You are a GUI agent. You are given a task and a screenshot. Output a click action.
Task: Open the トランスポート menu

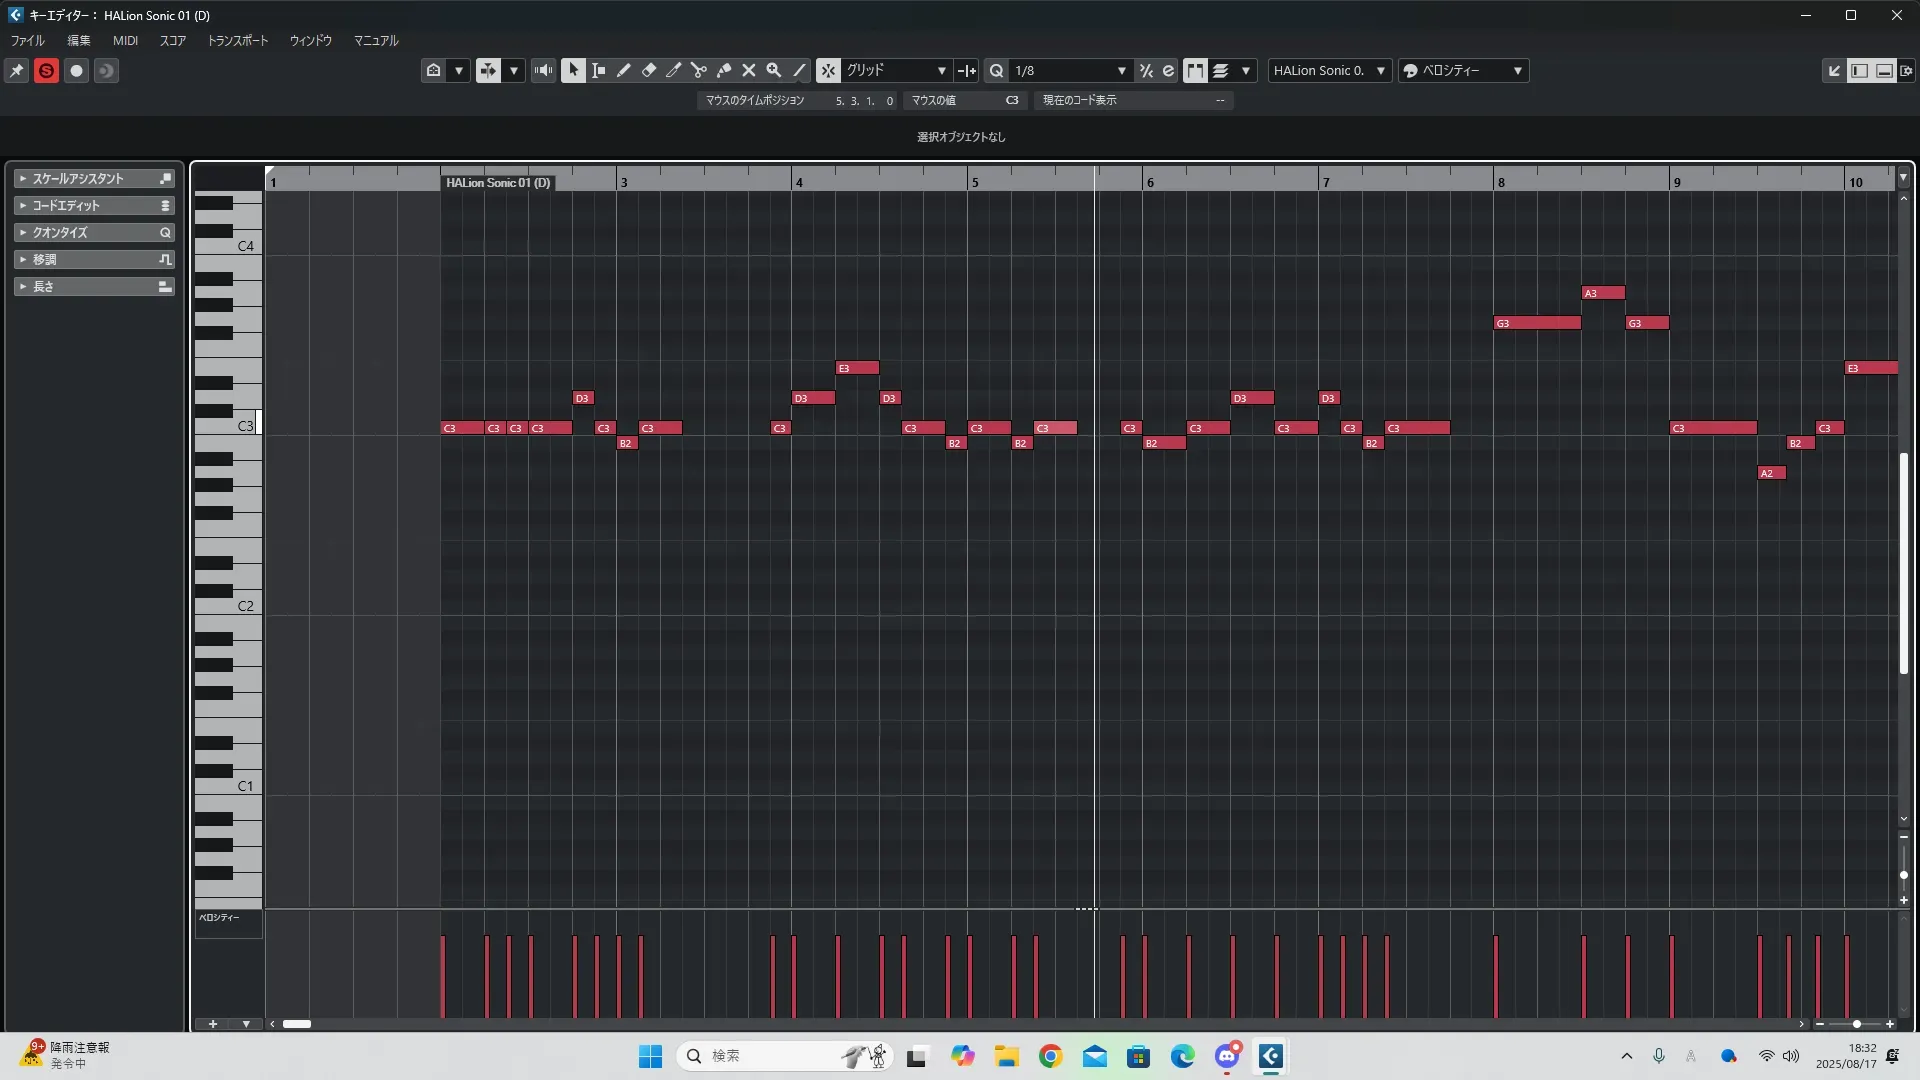tap(237, 41)
